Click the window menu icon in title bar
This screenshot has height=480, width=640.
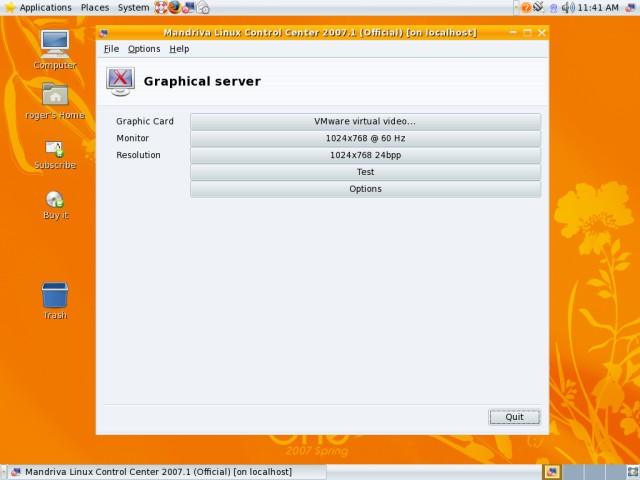click(x=104, y=33)
